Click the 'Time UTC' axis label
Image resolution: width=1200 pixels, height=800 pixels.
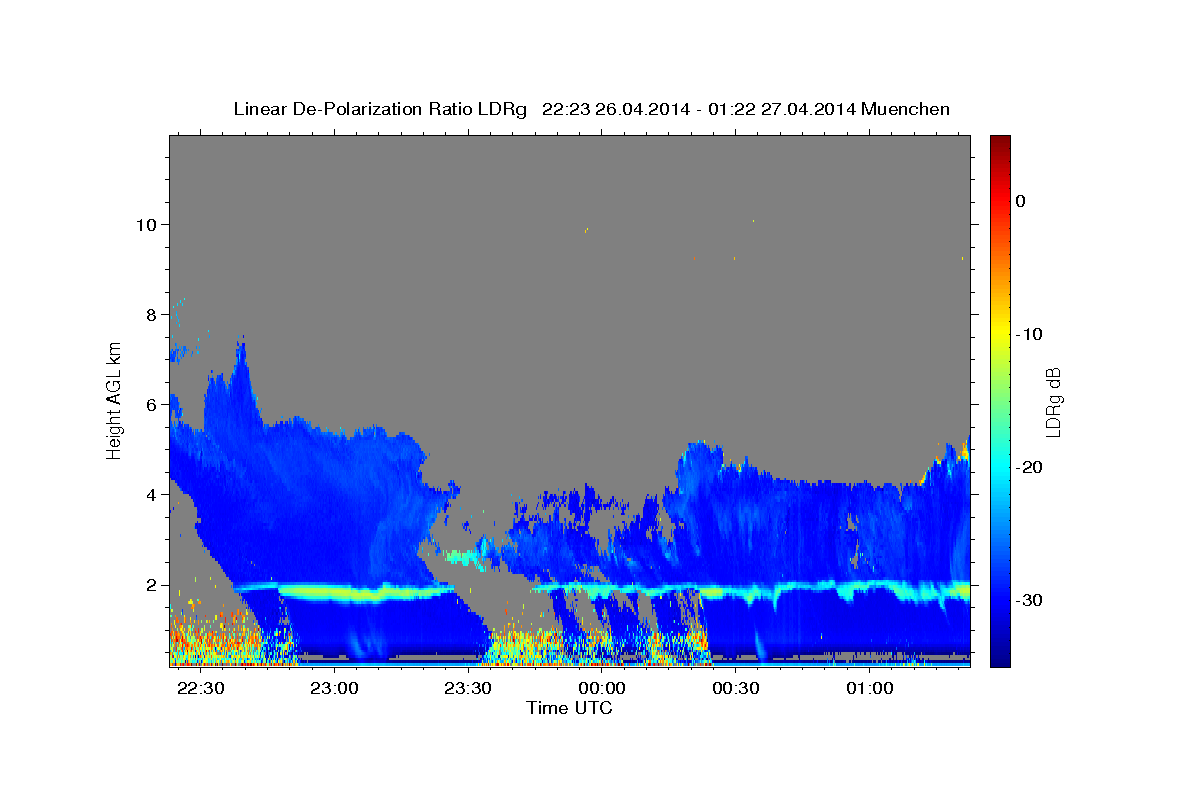569,708
